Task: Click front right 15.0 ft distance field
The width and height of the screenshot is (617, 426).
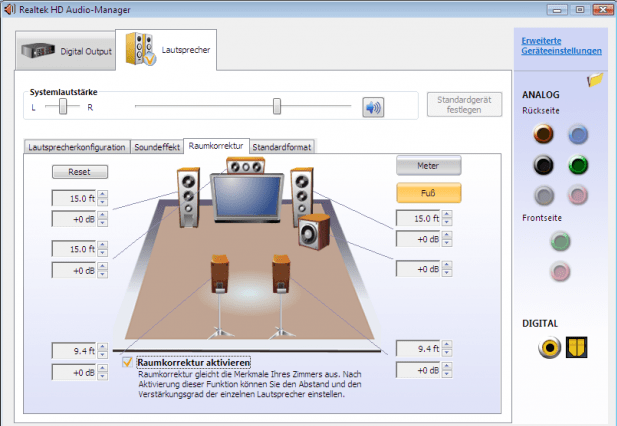Action: 418,218
